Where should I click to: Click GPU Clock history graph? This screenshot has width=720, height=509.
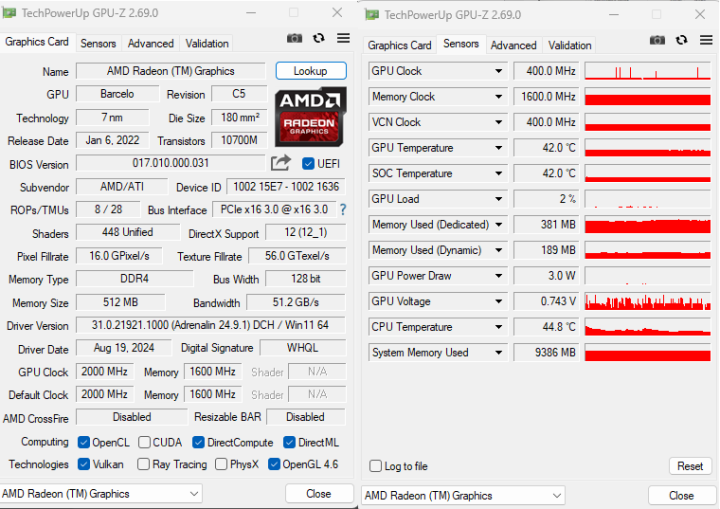[648, 71]
